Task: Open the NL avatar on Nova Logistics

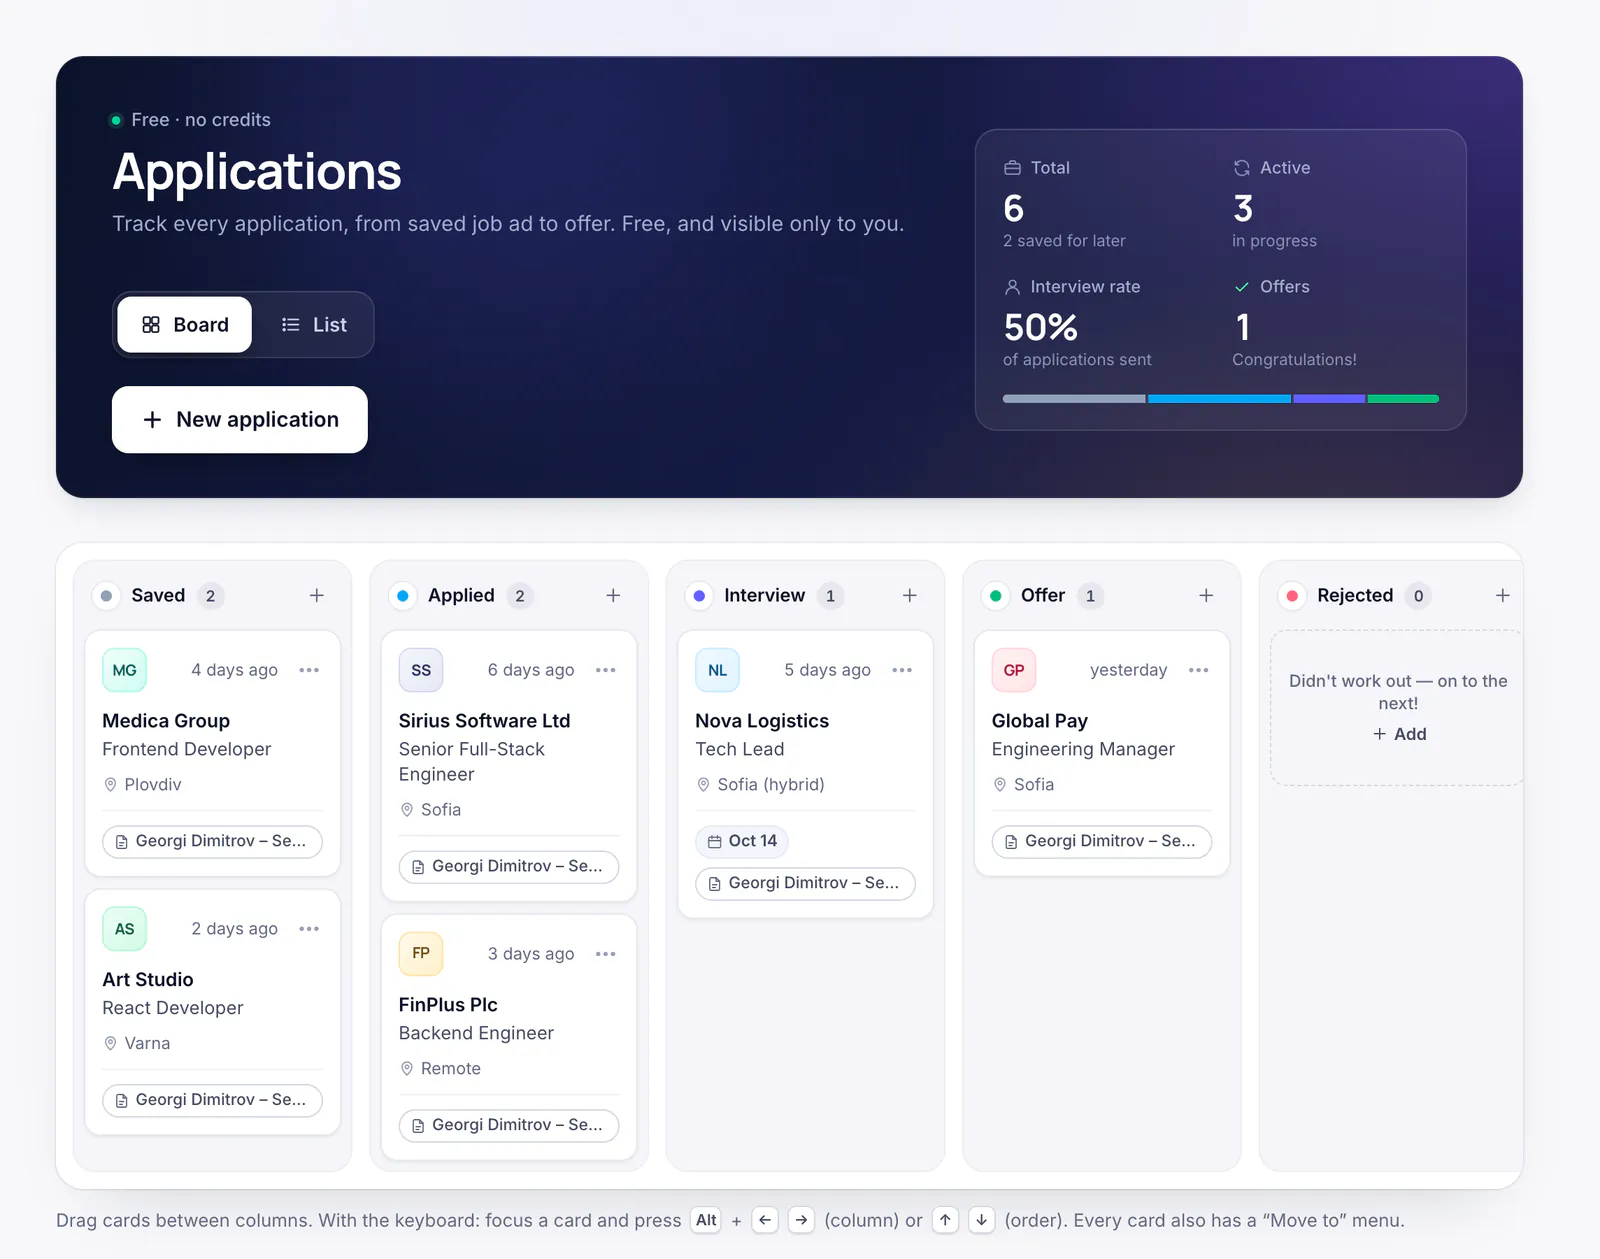Action: click(x=718, y=670)
